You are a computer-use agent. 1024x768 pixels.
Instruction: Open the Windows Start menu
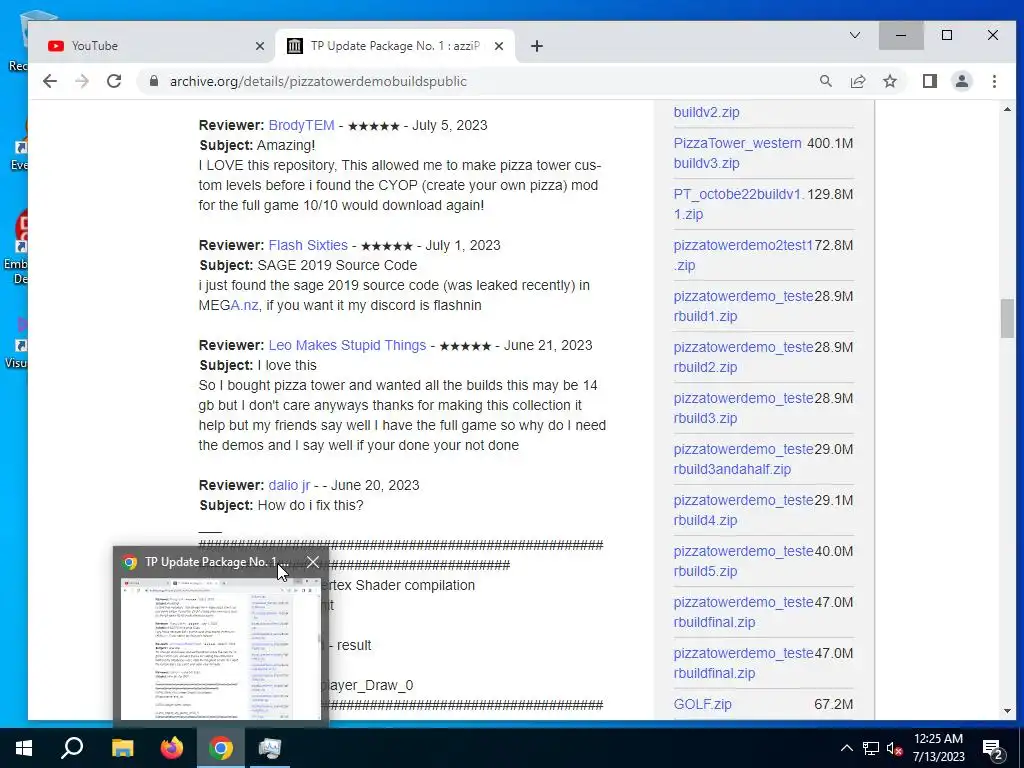click(24, 748)
